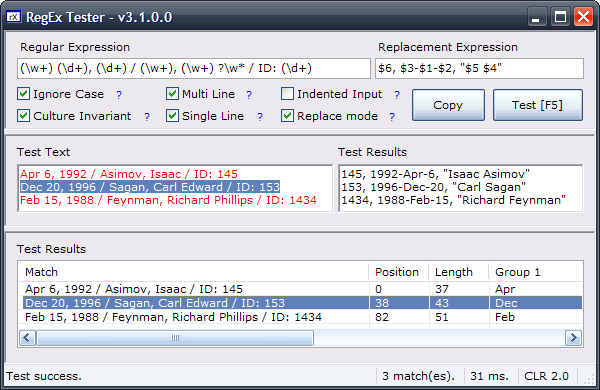The width and height of the screenshot is (600, 390).
Task: Click '31 ms.' timing in status bar
Action: click(x=489, y=376)
